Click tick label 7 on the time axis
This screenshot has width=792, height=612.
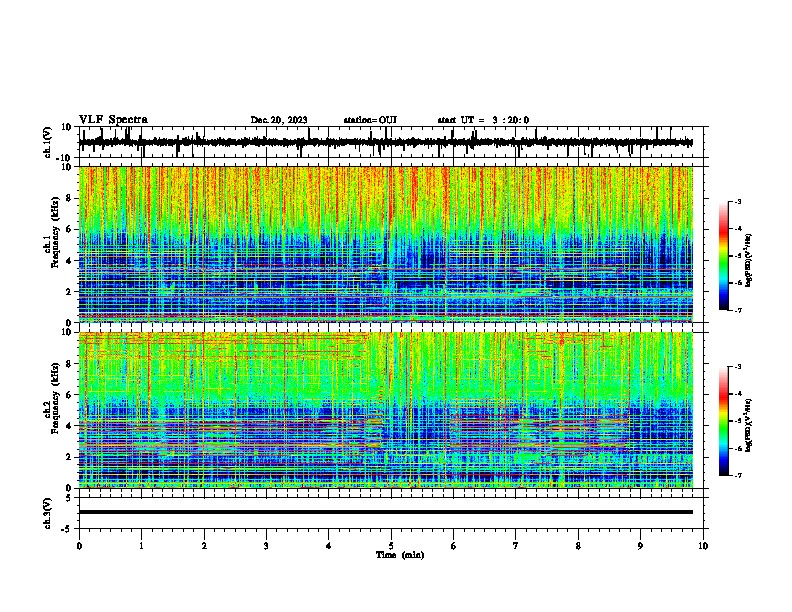[x=516, y=546]
